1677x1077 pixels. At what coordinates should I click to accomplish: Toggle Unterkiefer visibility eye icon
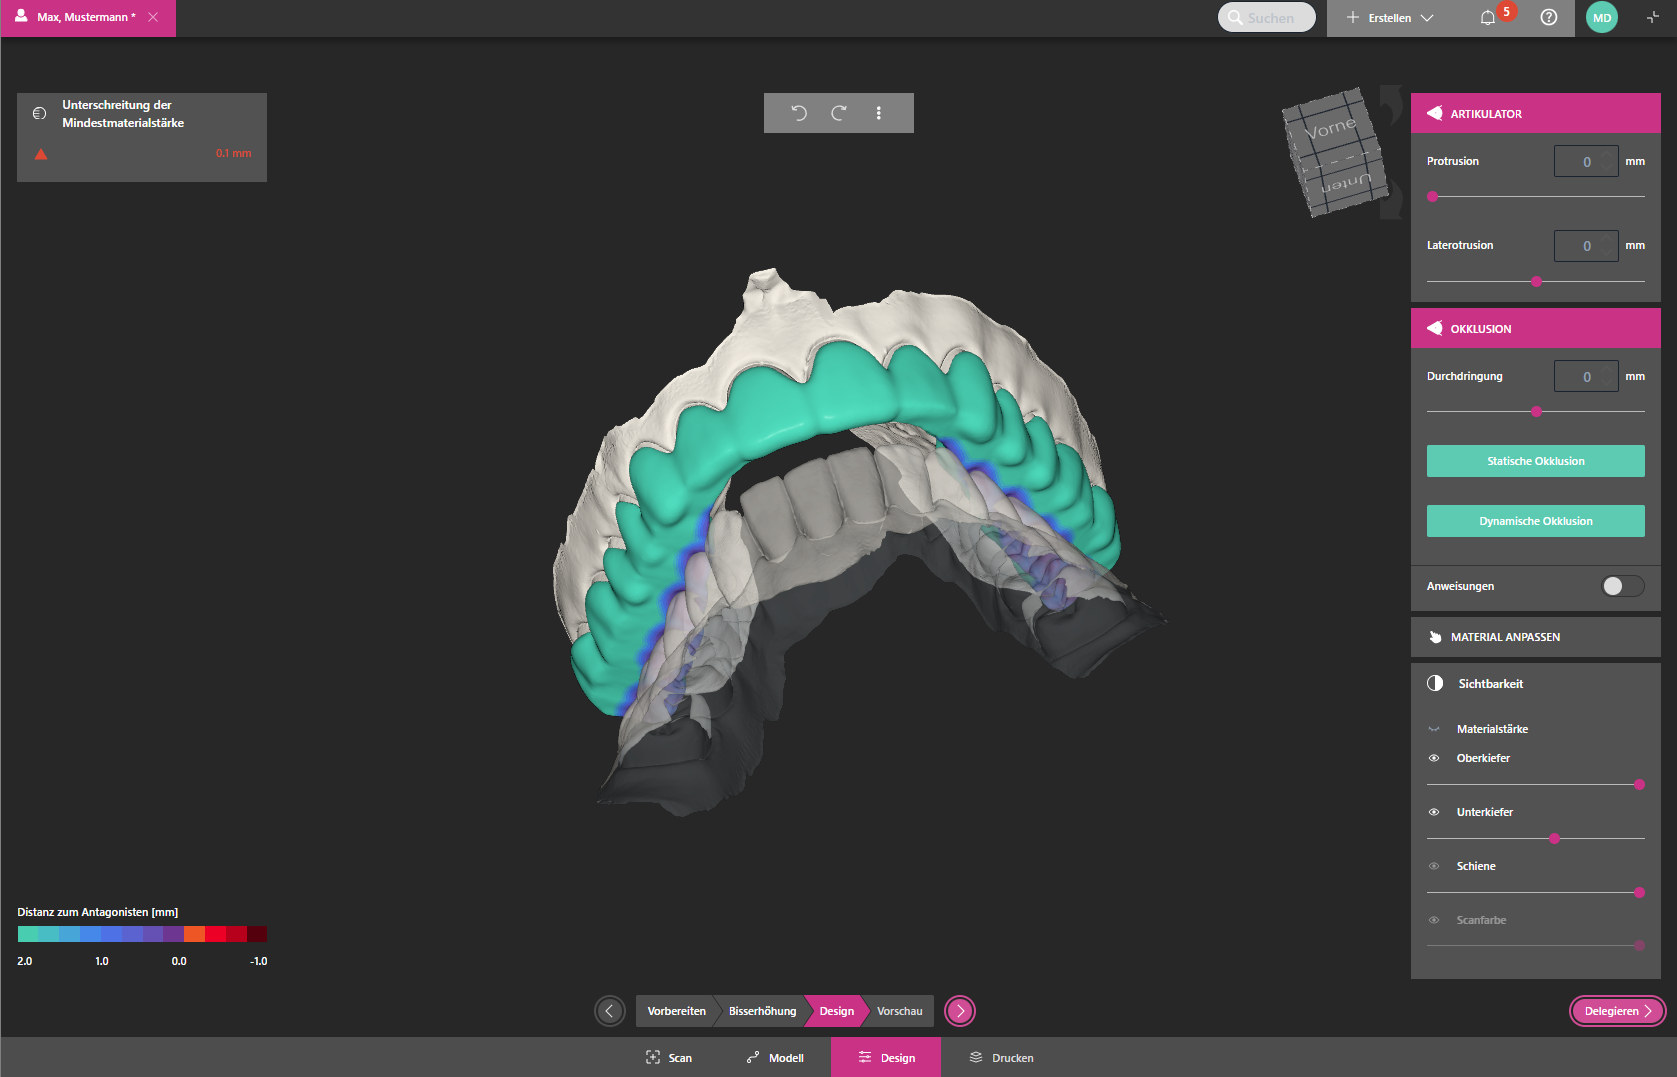pyautogui.click(x=1434, y=812)
